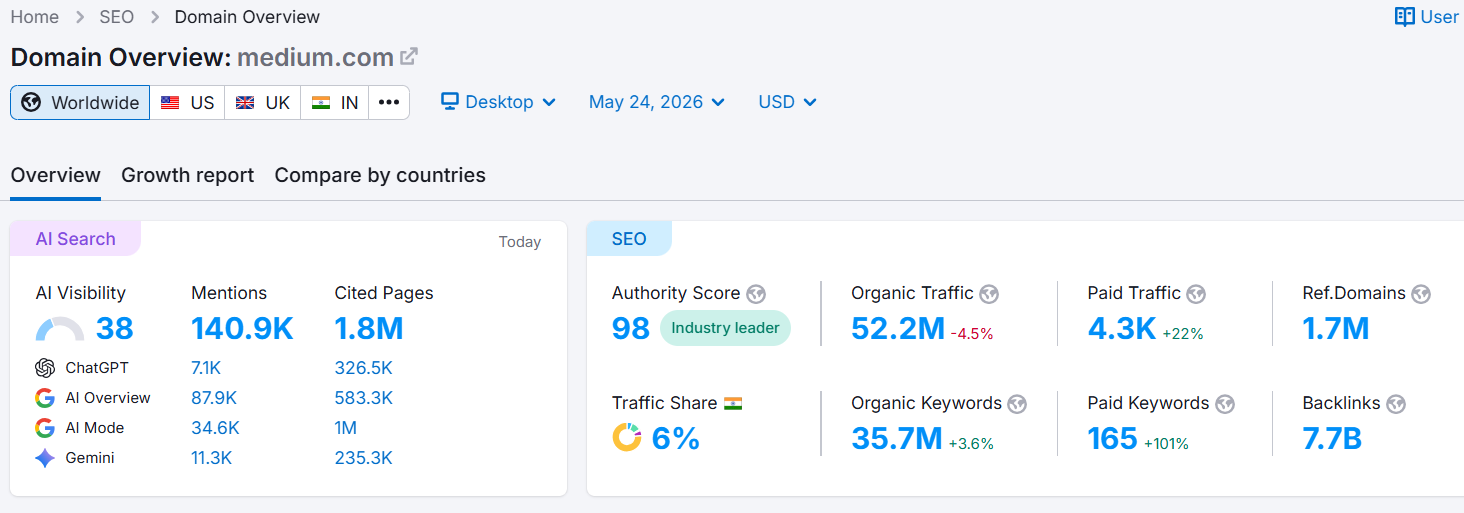
Task: Click the India flag in country selector
Action: 321,103
